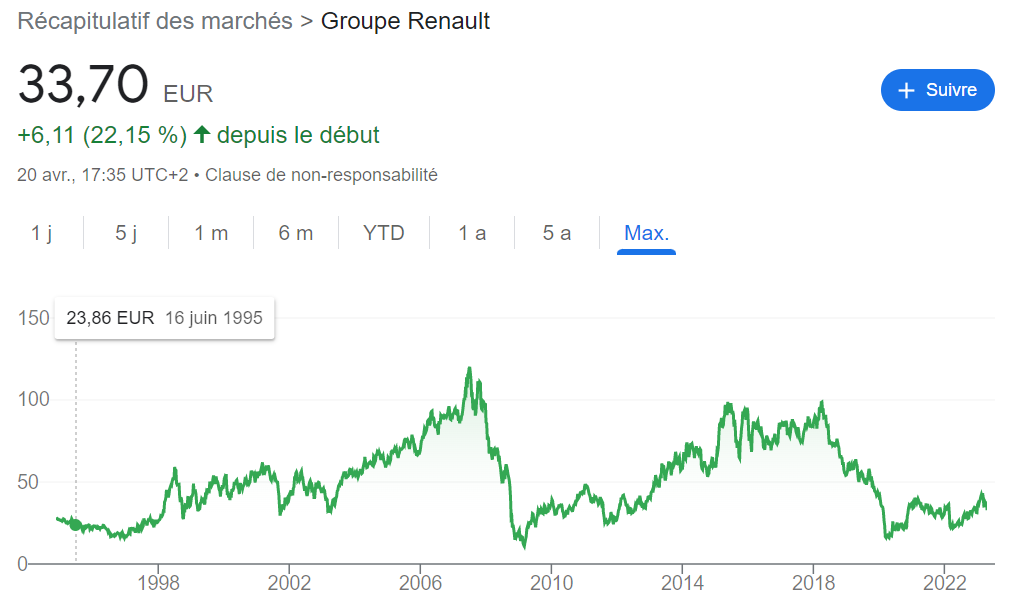
Task: Click the 33,70 current price value
Action: pos(84,85)
